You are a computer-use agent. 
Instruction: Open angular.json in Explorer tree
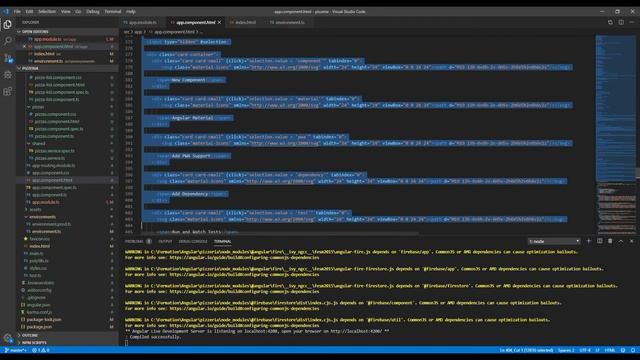(x=38, y=305)
